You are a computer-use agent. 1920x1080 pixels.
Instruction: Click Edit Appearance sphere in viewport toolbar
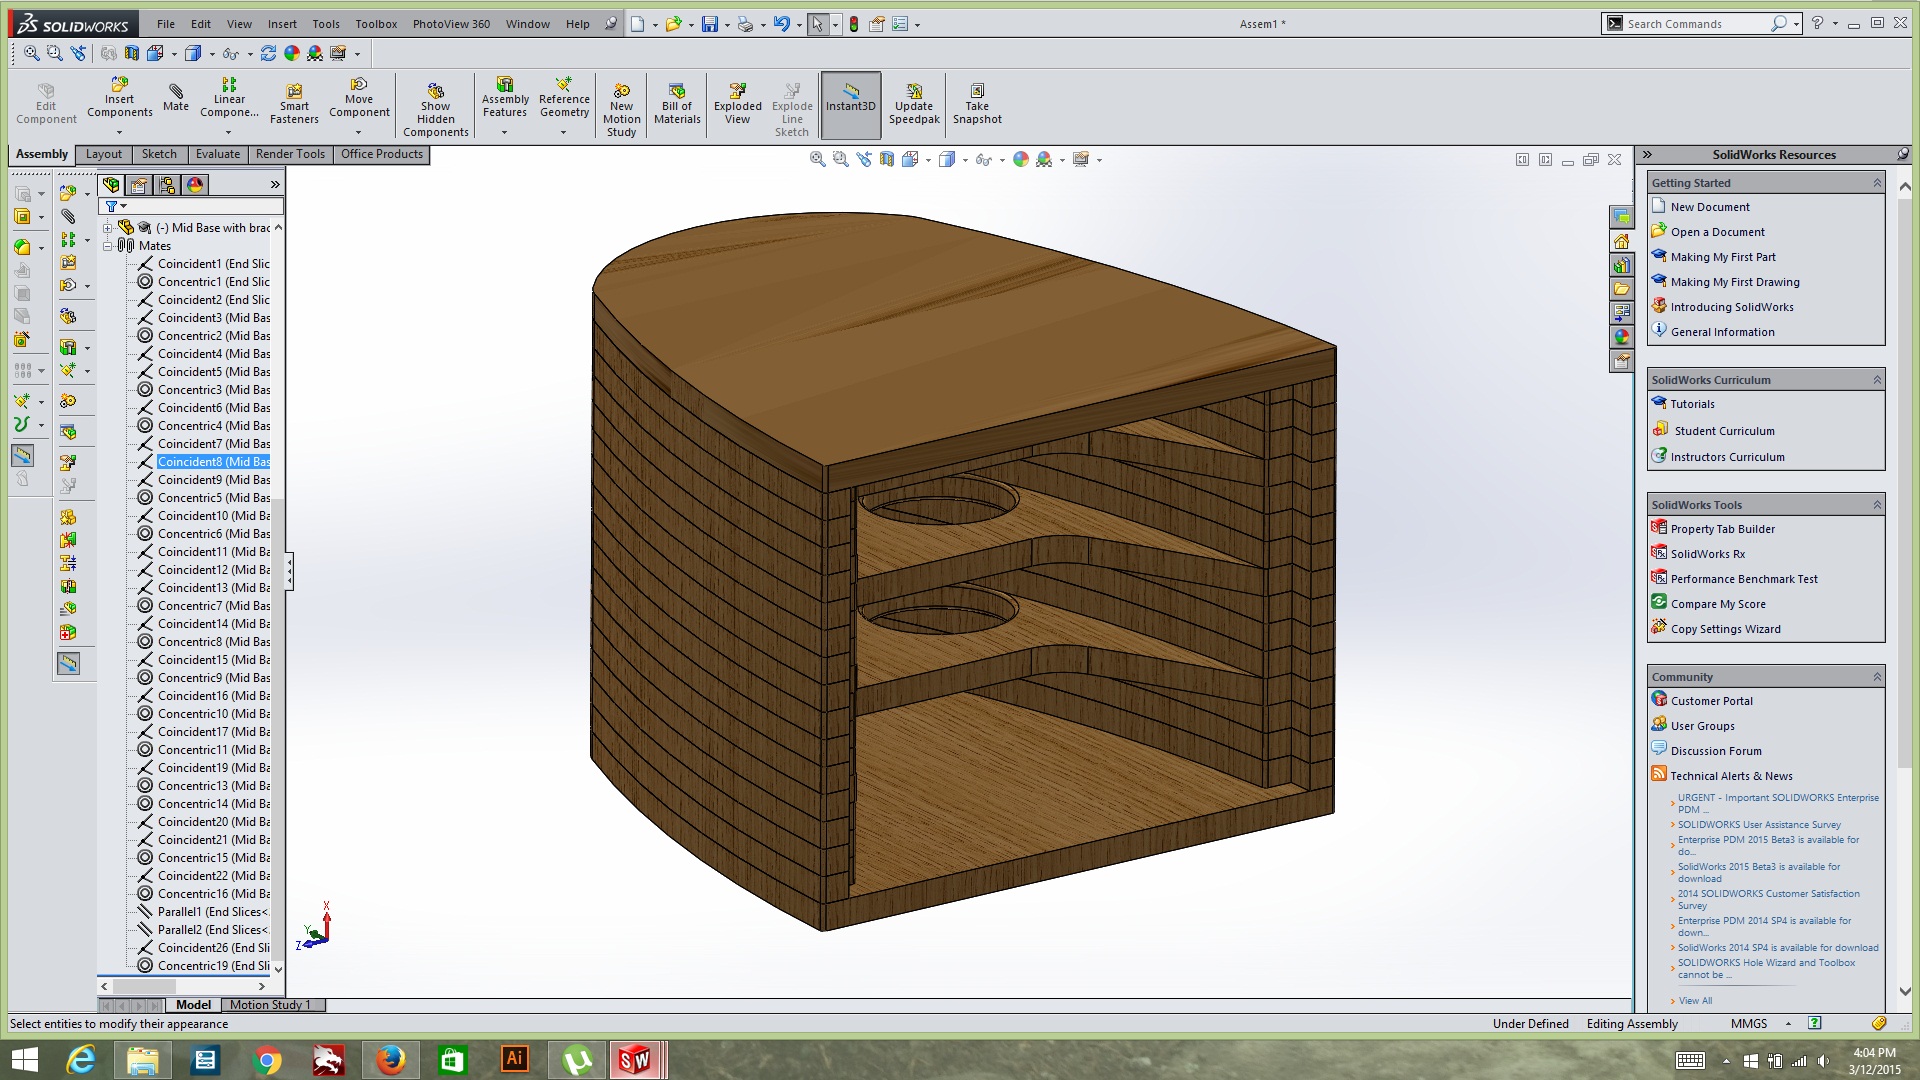coord(1020,159)
